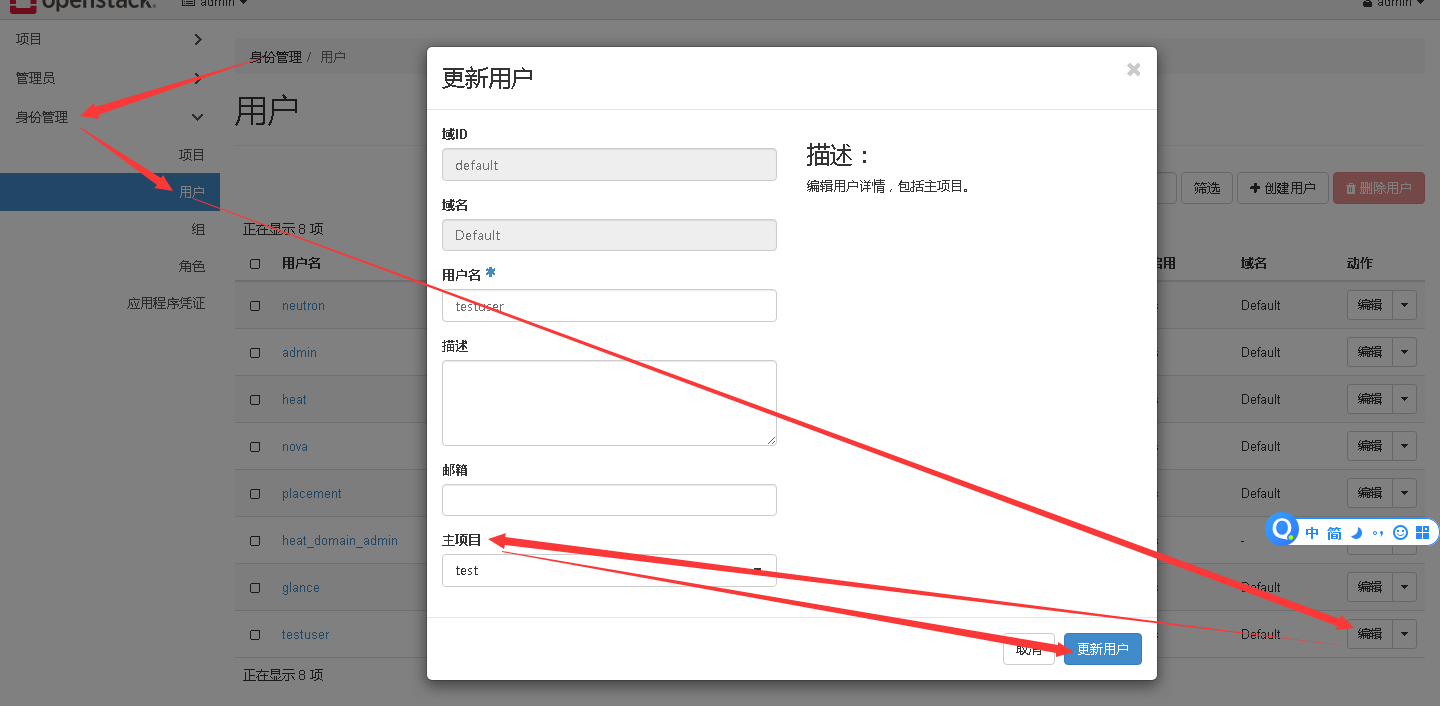Image resolution: width=1440 pixels, height=706 pixels.
Task: Toggle 简 simplified mode on IME bar
Action: [1334, 533]
